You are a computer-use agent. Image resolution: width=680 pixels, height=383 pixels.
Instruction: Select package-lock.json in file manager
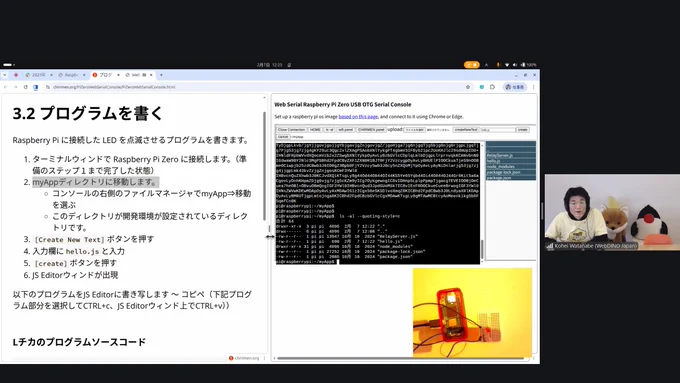point(511,172)
